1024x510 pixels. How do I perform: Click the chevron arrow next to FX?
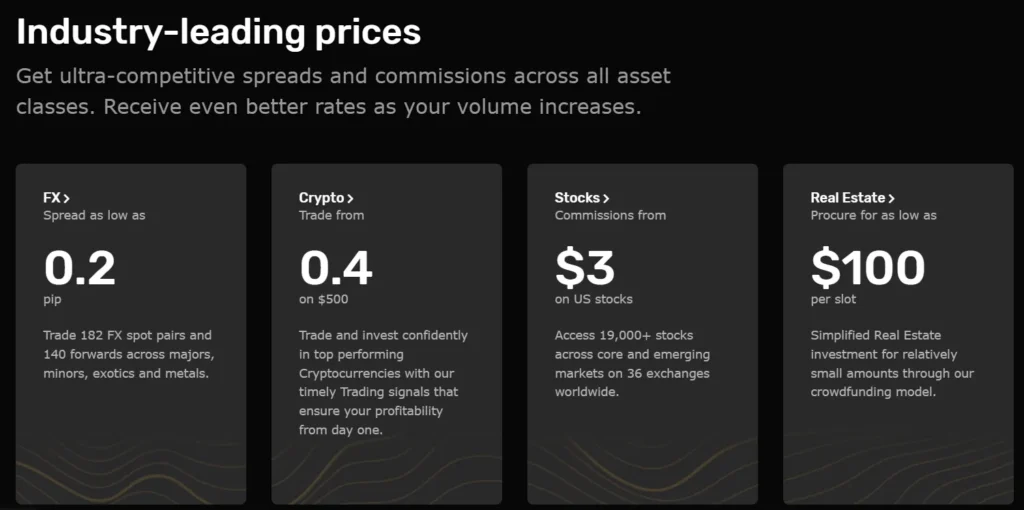[x=66, y=198]
